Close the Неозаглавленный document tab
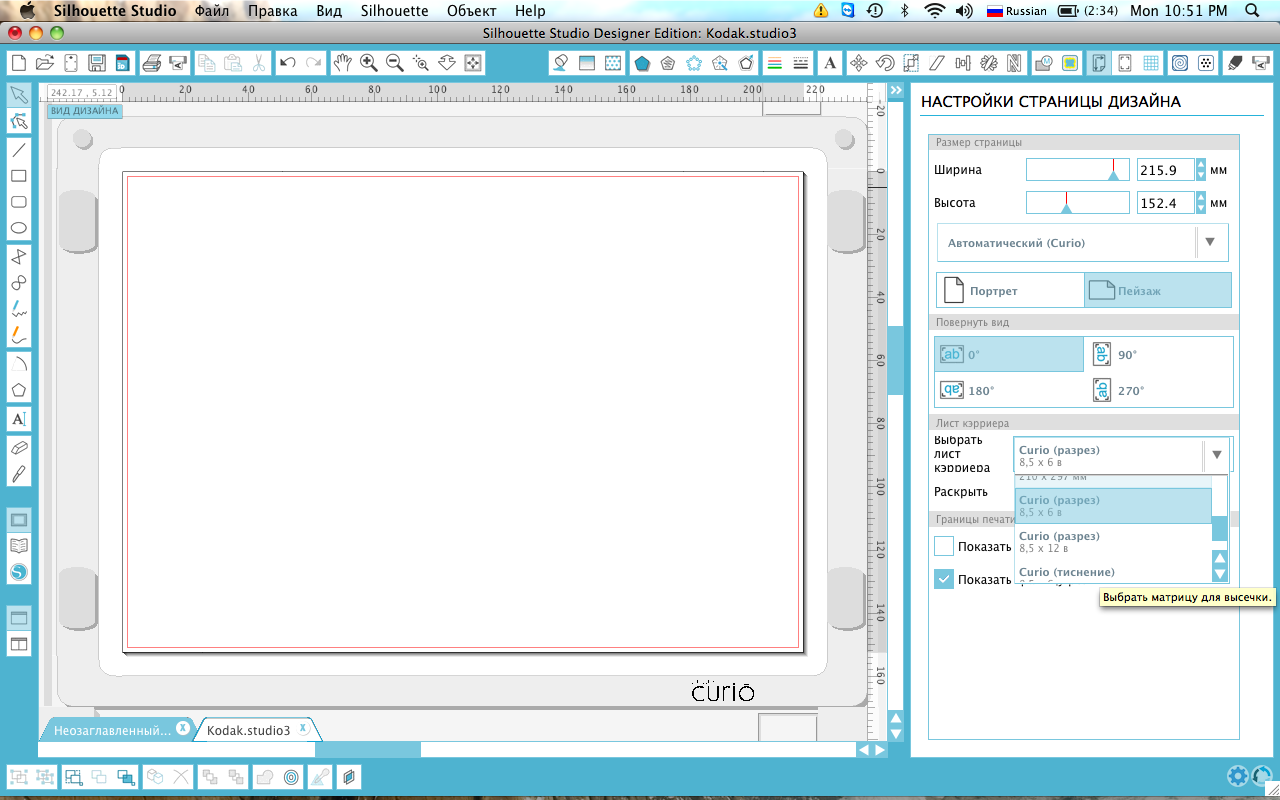Image resolution: width=1280 pixels, height=800 pixels. pyautogui.click(x=182, y=727)
